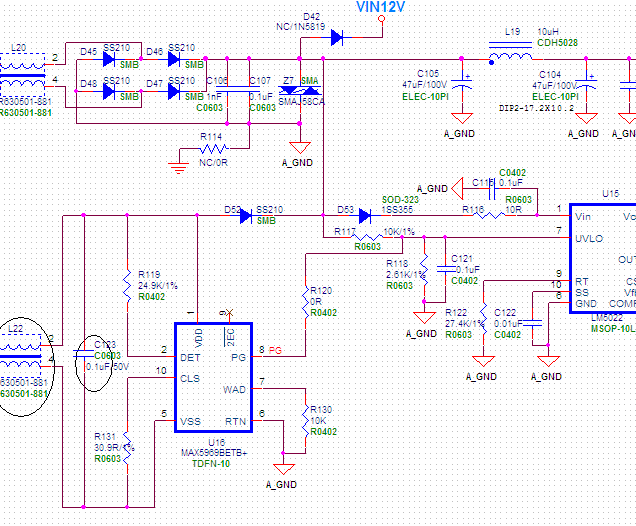The width and height of the screenshot is (636, 526).
Task: Click the SMAJ58CA value label
Action: (x=301, y=102)
